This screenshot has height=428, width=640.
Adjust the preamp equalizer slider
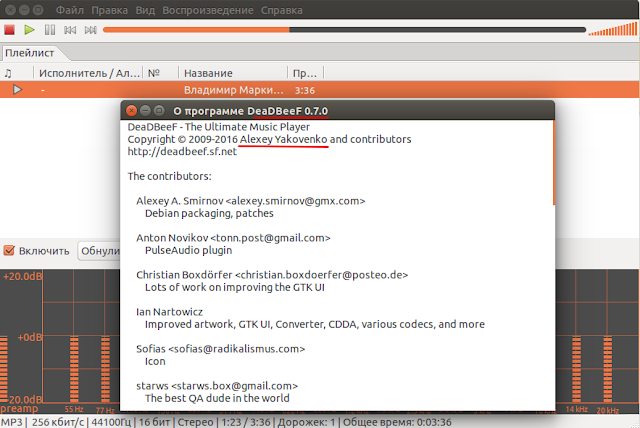tap(3, 367)
